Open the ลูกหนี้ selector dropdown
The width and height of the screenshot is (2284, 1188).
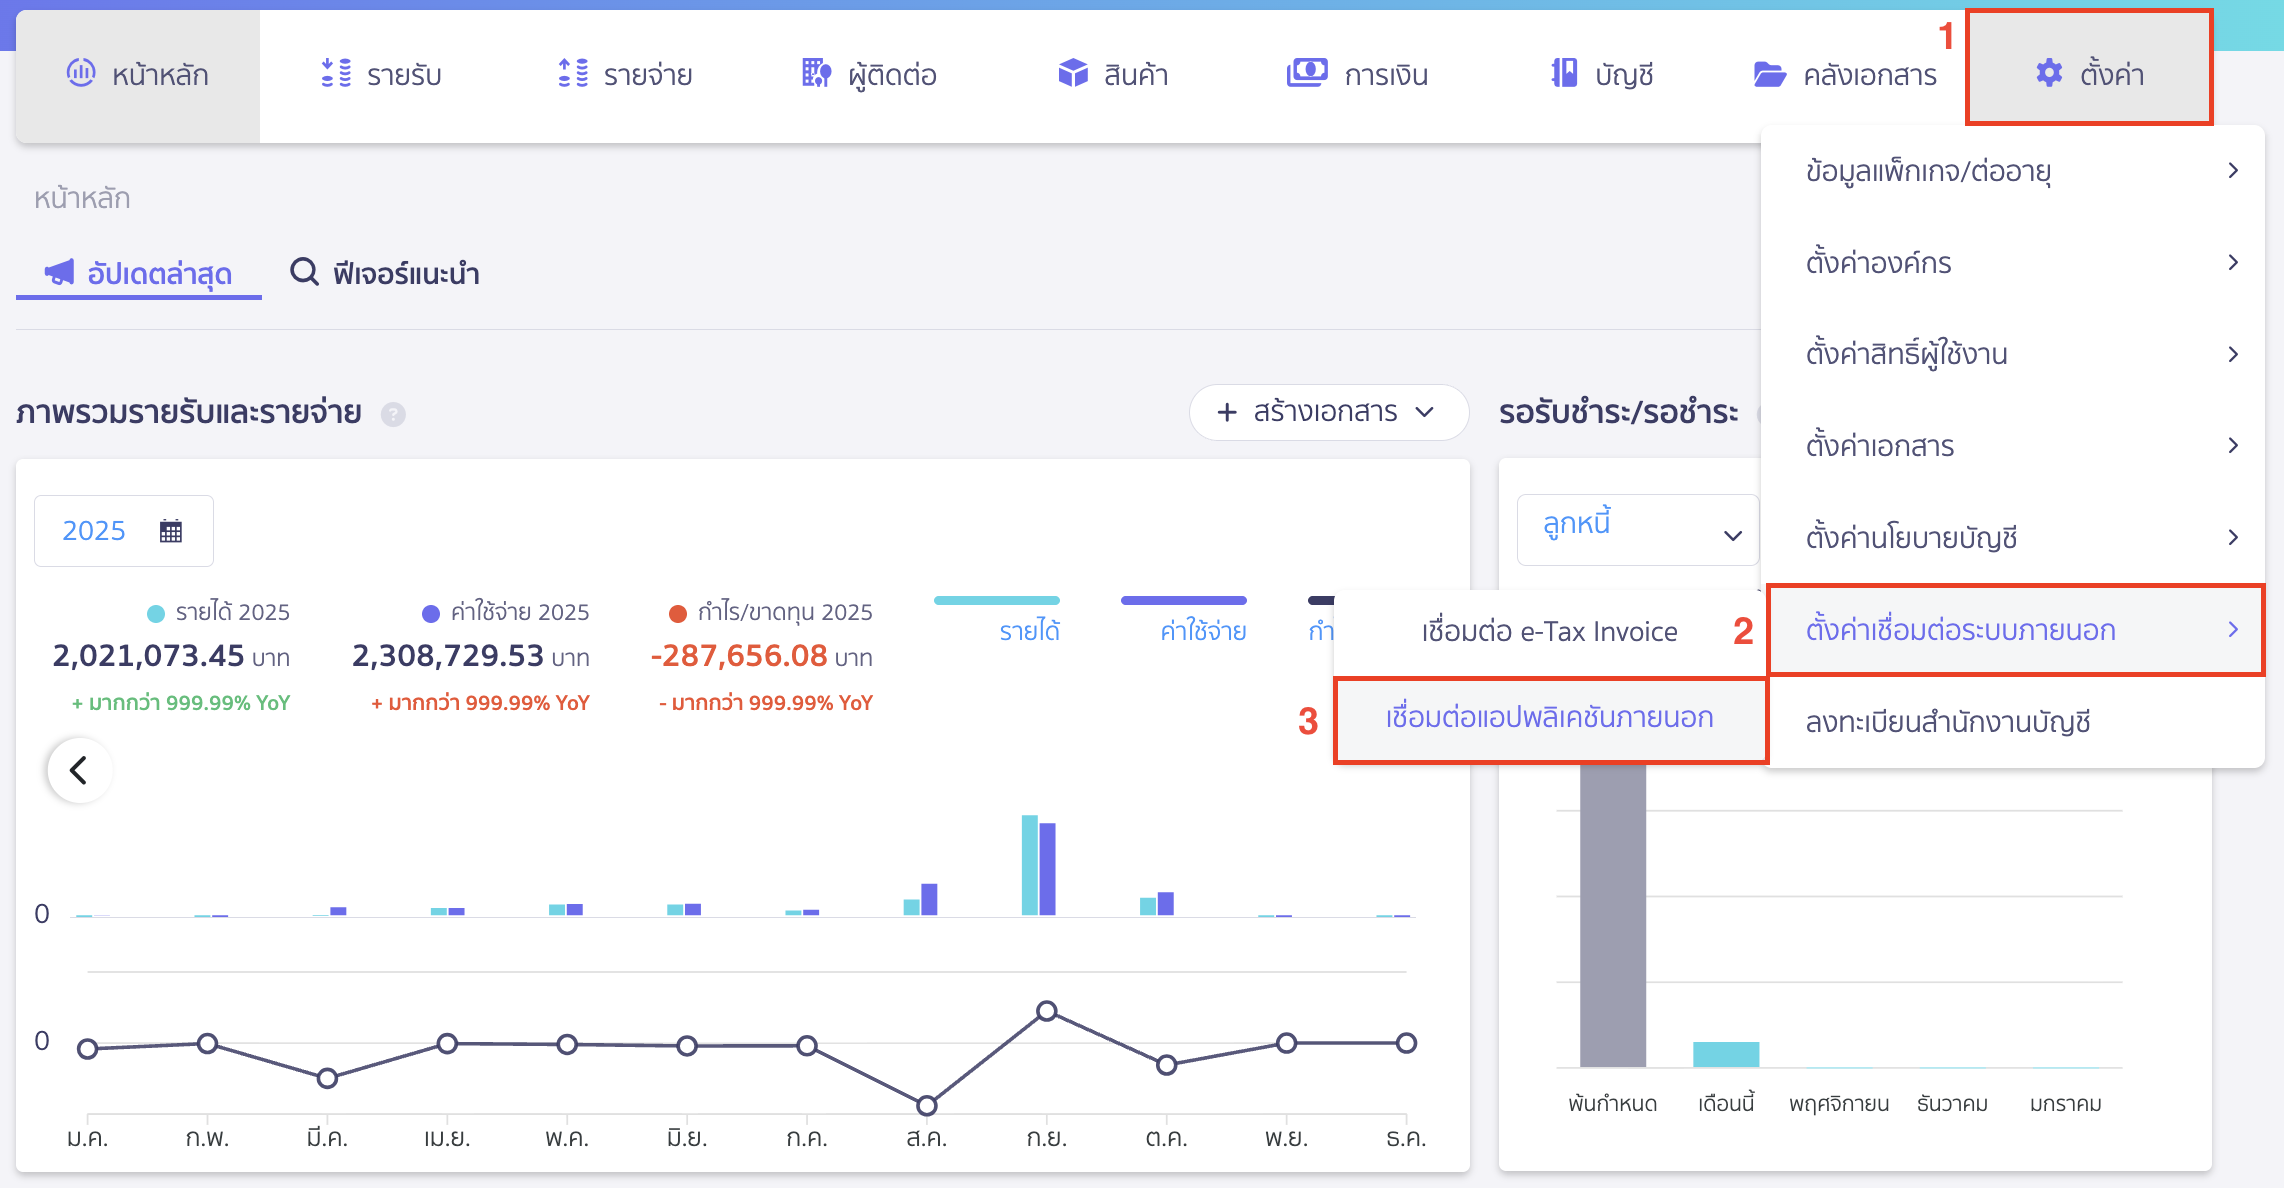(1637, 529)
